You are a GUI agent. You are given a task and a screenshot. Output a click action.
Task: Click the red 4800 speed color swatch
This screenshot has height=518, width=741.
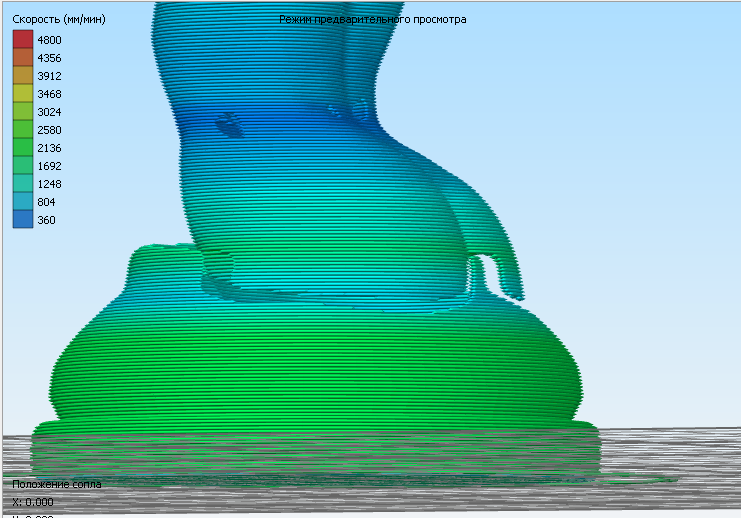tap(23, 39)
